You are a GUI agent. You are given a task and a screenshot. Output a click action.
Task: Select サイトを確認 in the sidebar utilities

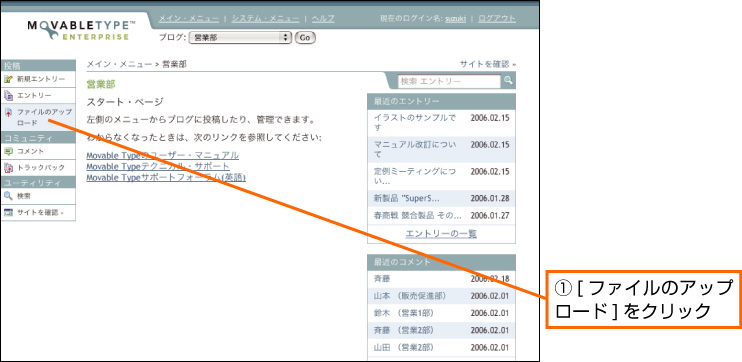pos(40,213)
